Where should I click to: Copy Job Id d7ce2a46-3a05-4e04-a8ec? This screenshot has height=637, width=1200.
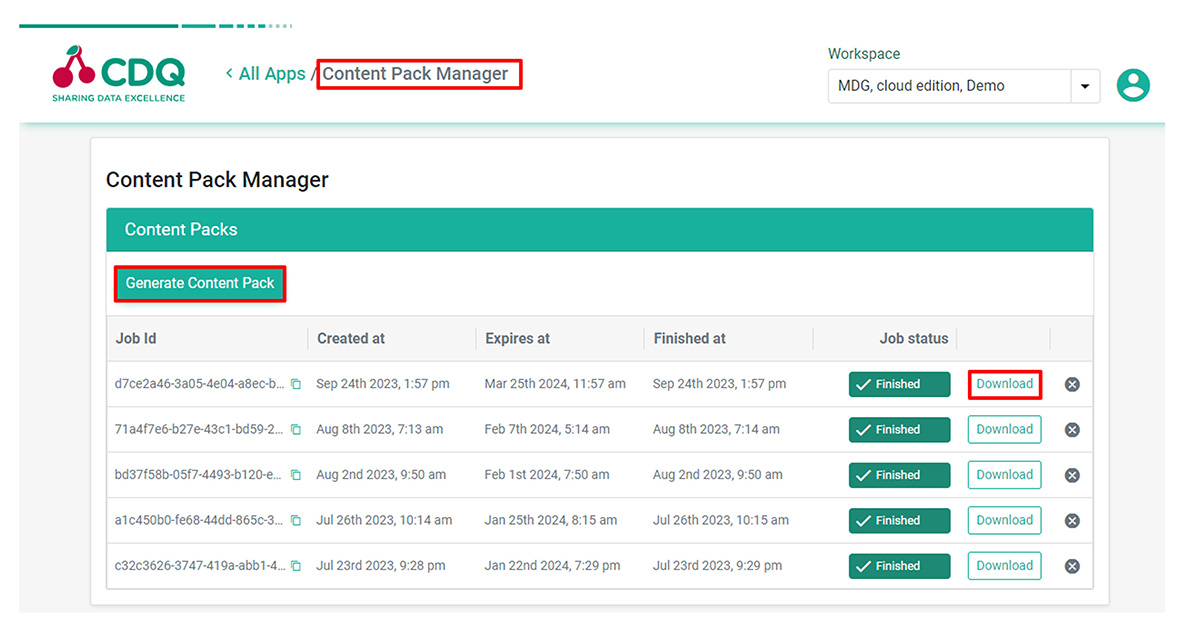(x=295, y=384)
